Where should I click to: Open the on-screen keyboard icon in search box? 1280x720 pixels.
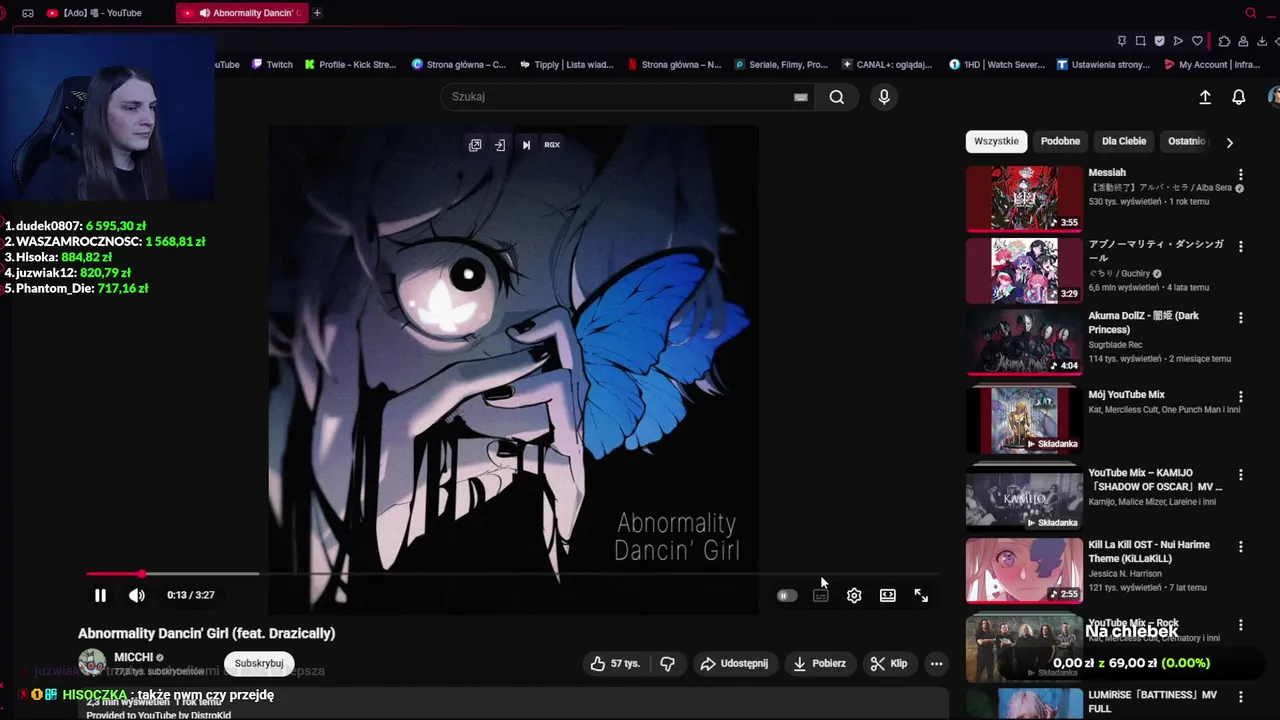click(800, 97)
